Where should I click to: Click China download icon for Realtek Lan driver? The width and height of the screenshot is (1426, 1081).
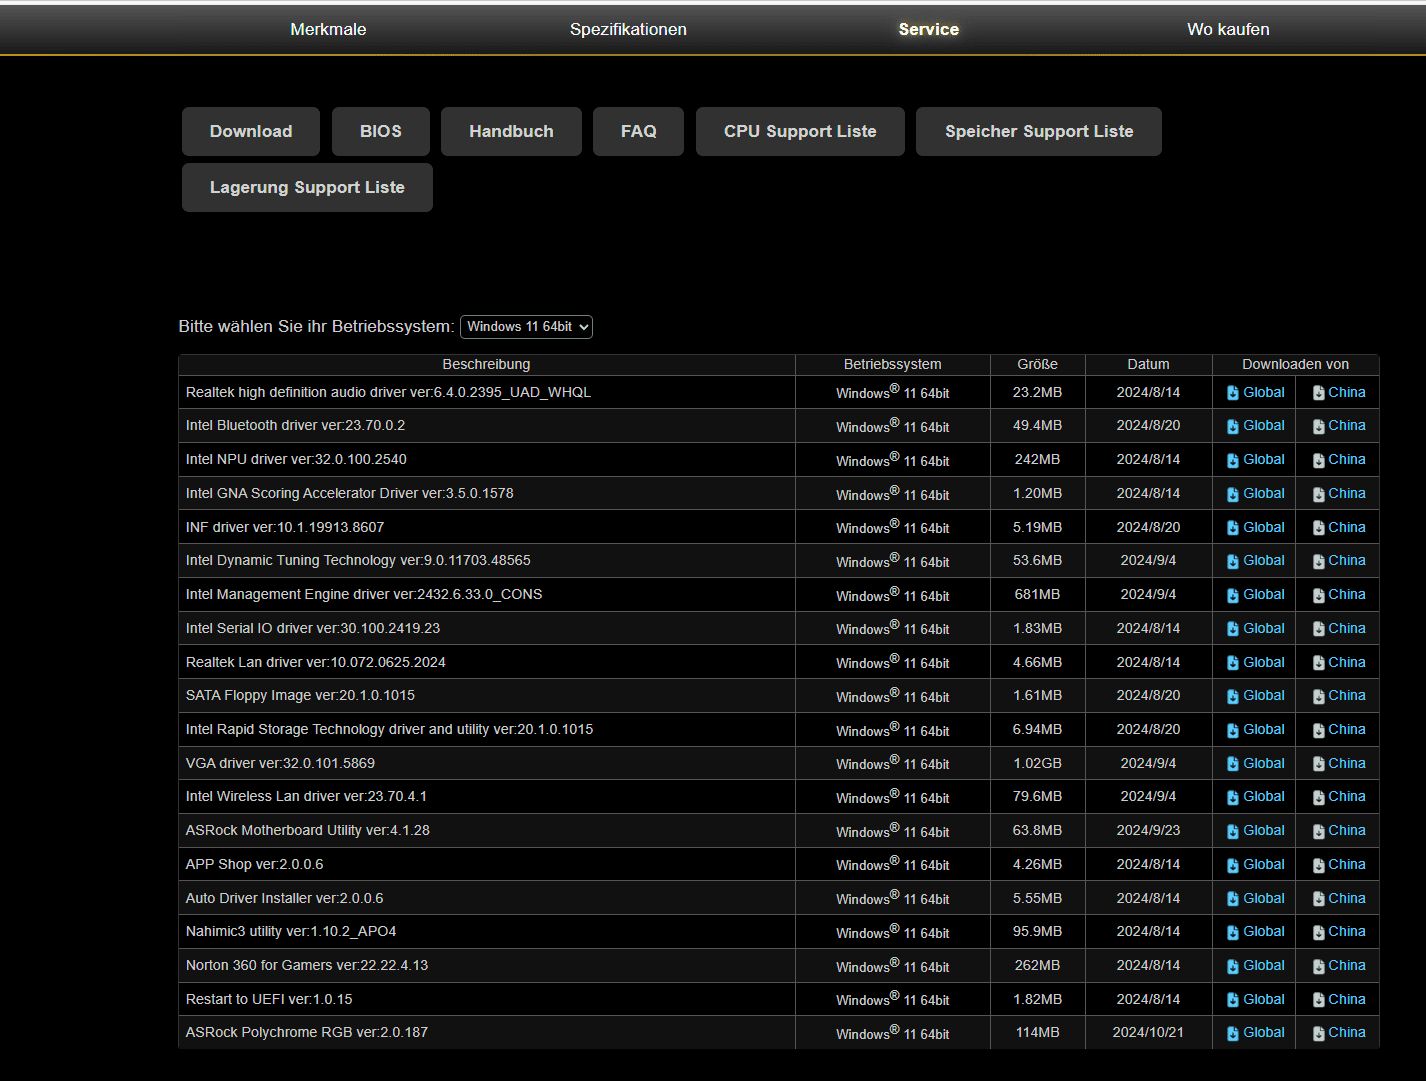point(1319,663)
